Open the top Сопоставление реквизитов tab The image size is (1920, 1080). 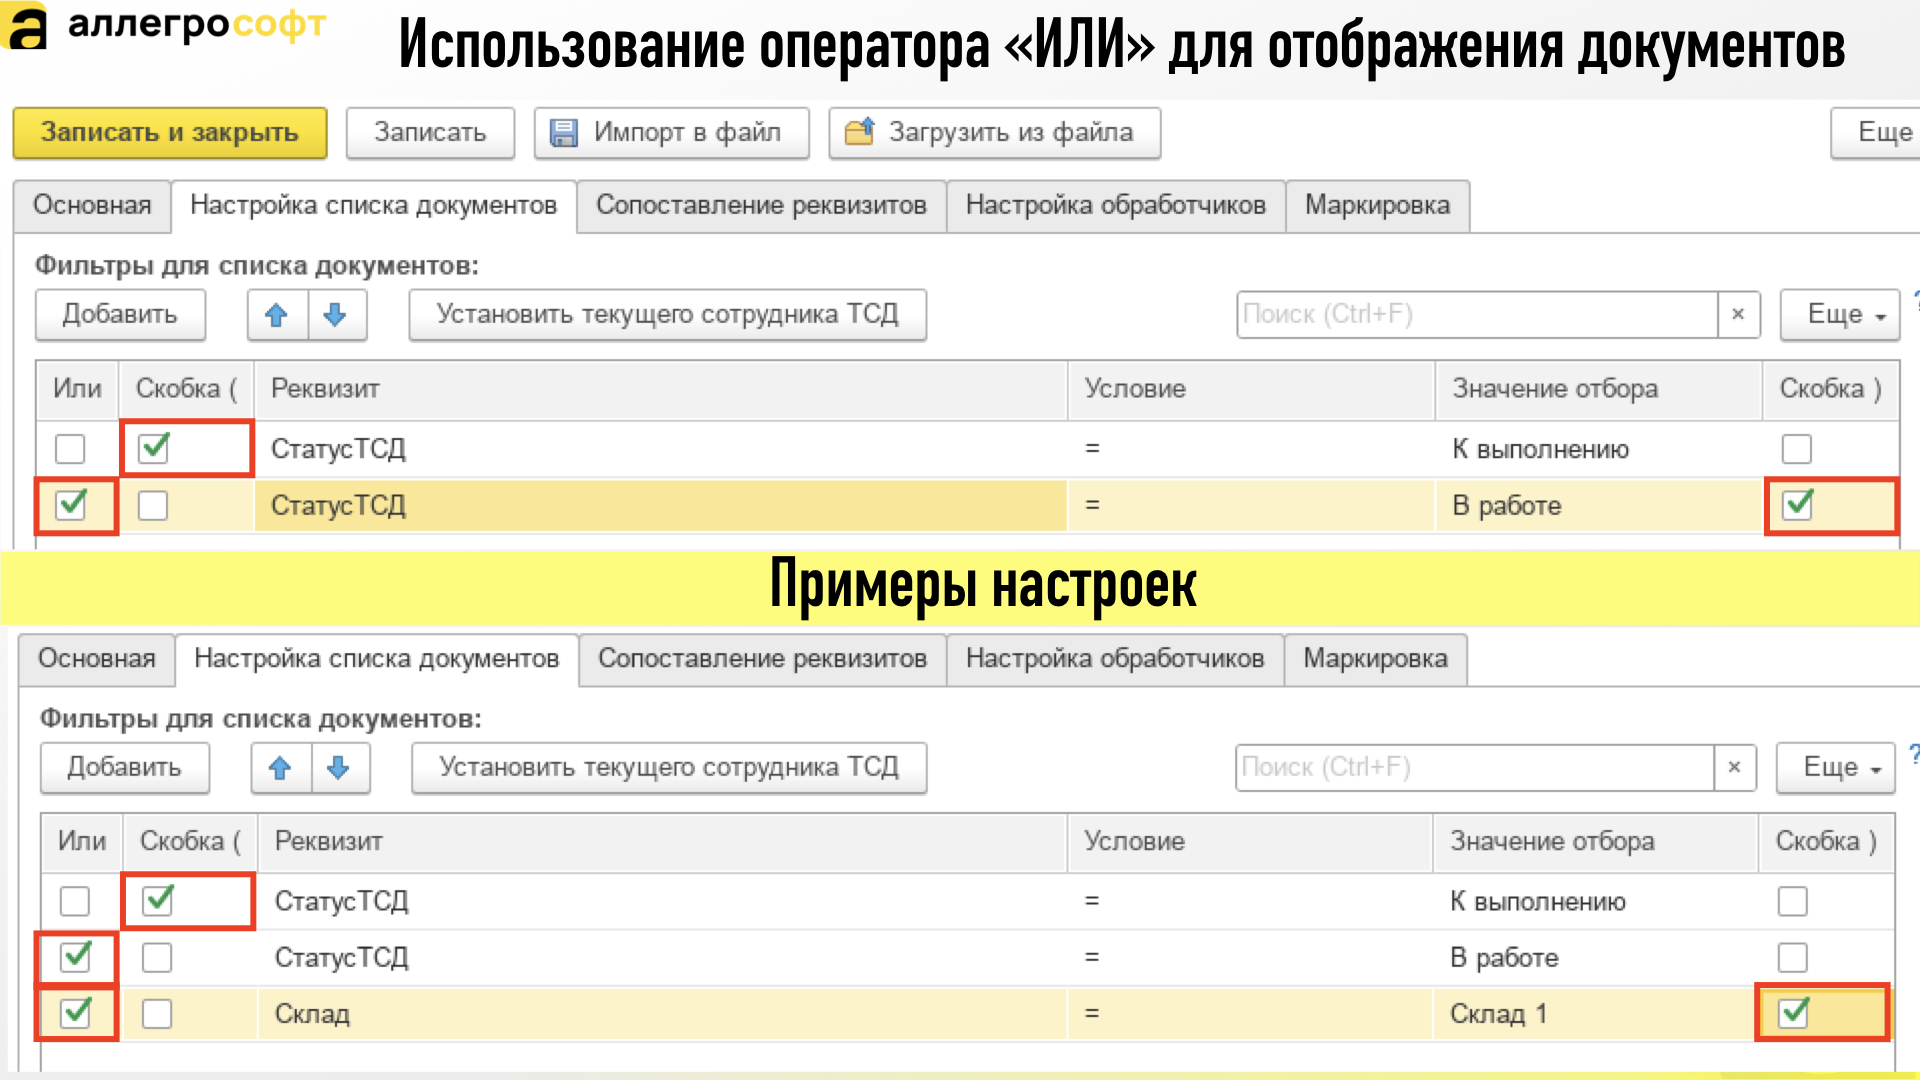761,205
